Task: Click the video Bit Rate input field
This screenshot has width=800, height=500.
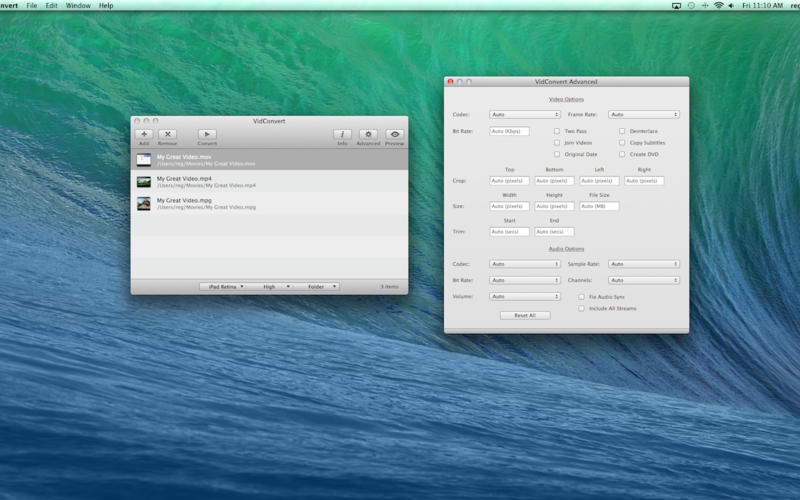Action: coord(509,131)
